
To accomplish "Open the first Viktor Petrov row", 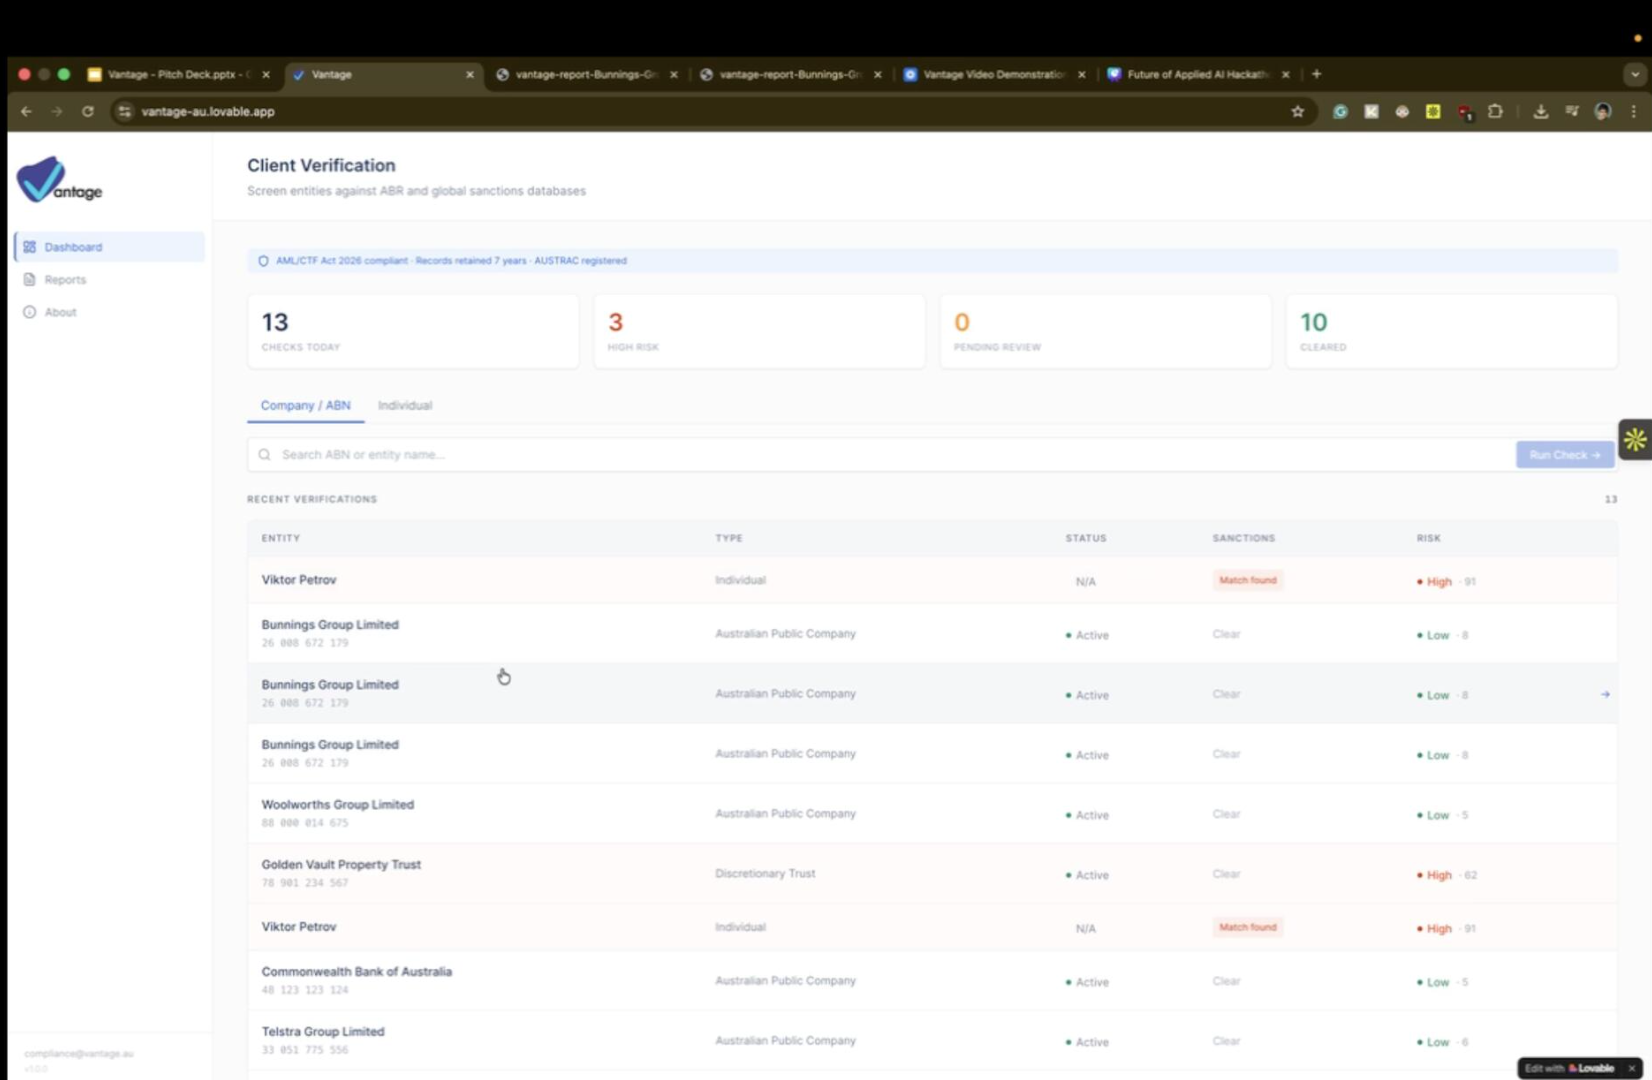I will click(932, 580).
